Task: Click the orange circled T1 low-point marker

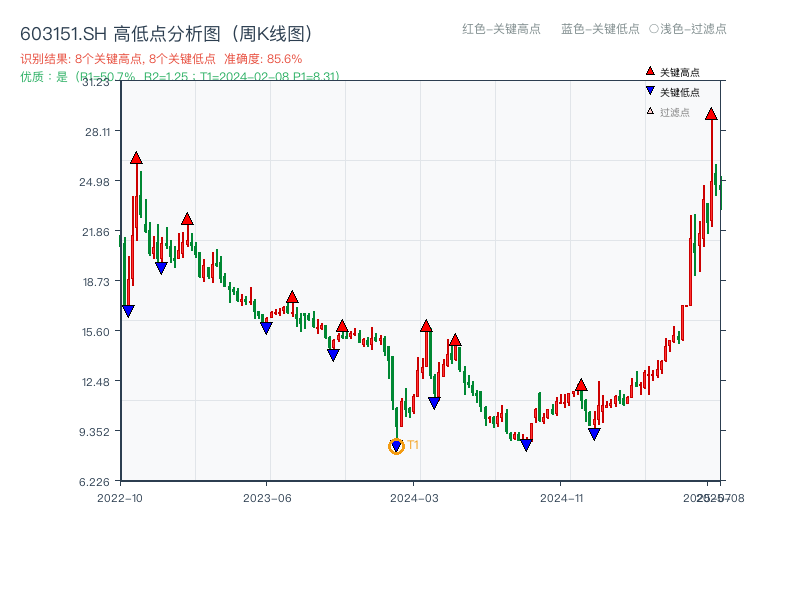Action: pos(395,446)
